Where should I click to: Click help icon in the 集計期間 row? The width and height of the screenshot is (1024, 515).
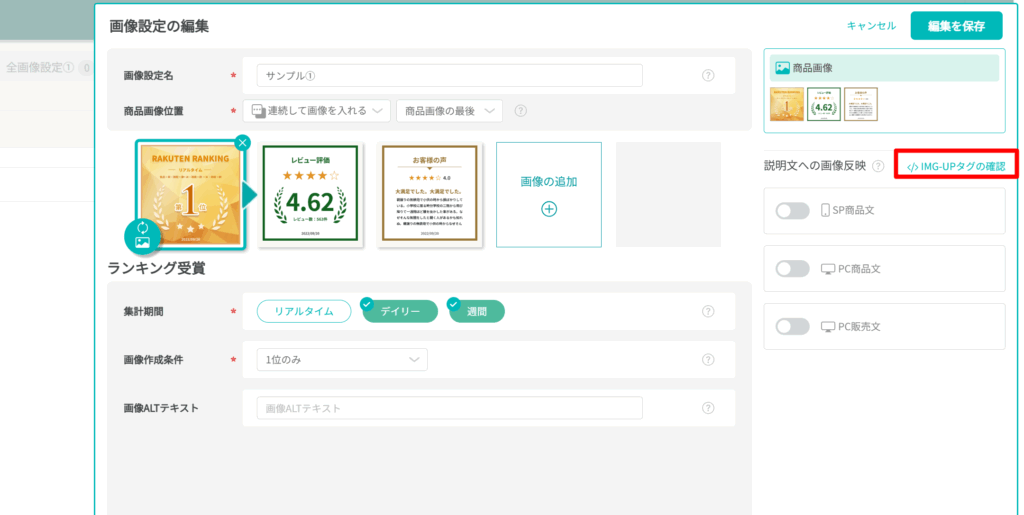pos(708,312)
